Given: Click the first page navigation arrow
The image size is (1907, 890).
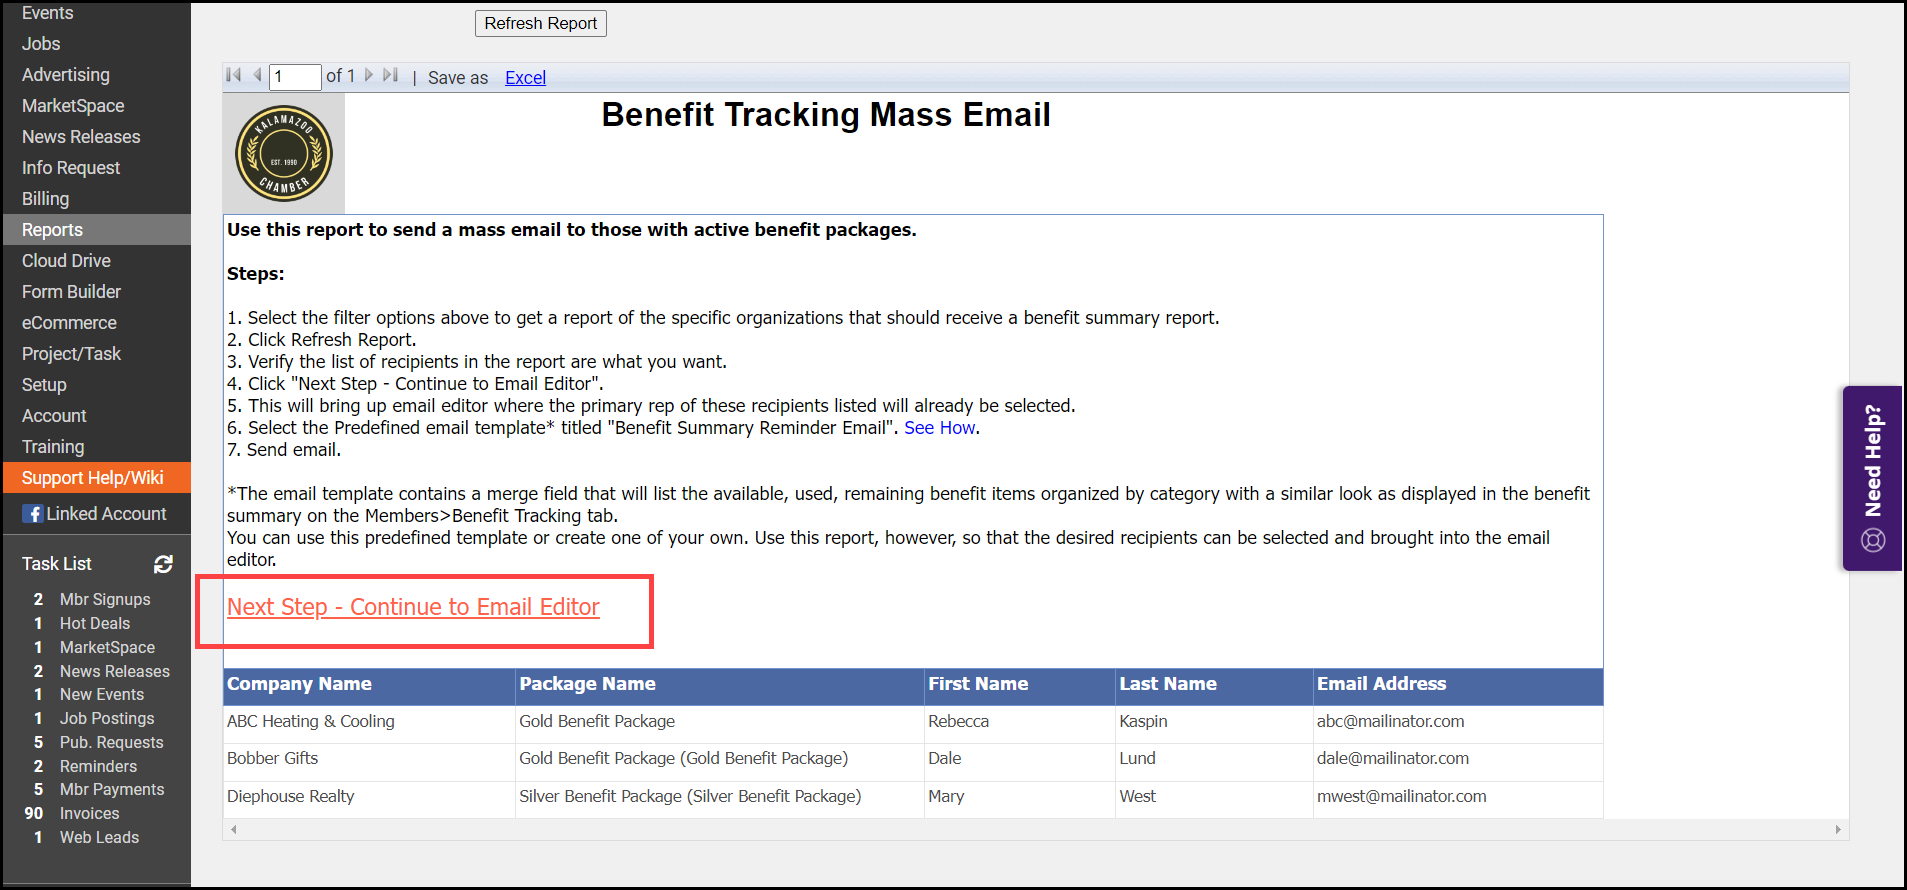Looking at the screenshot, I should click(x=234, y=76).
